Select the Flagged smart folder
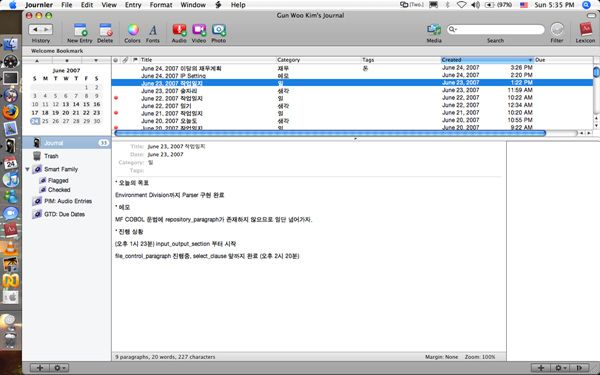Viewport: 600px width, 375px height. click(58, 180)
